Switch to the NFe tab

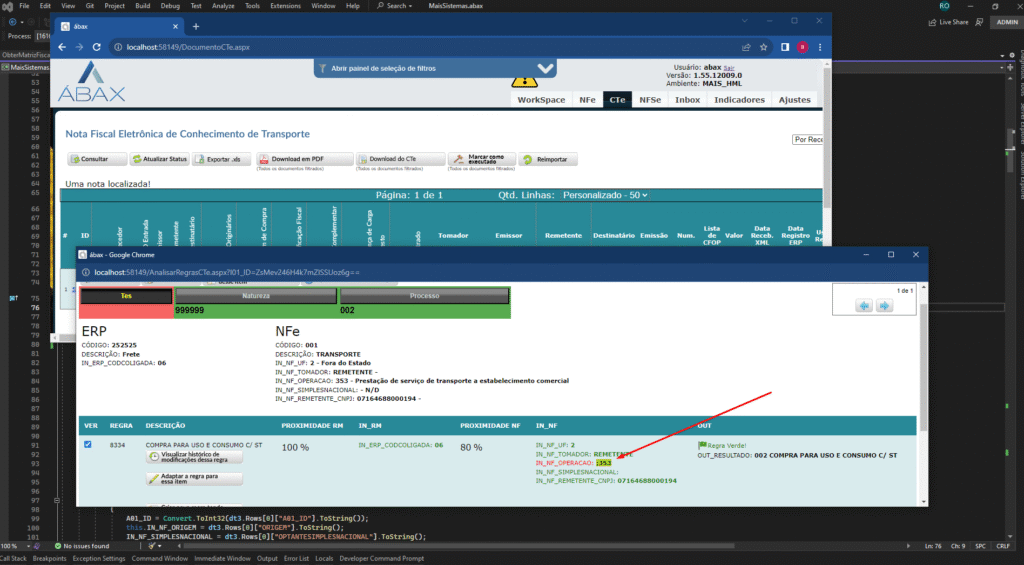click(x=587, y=100)
